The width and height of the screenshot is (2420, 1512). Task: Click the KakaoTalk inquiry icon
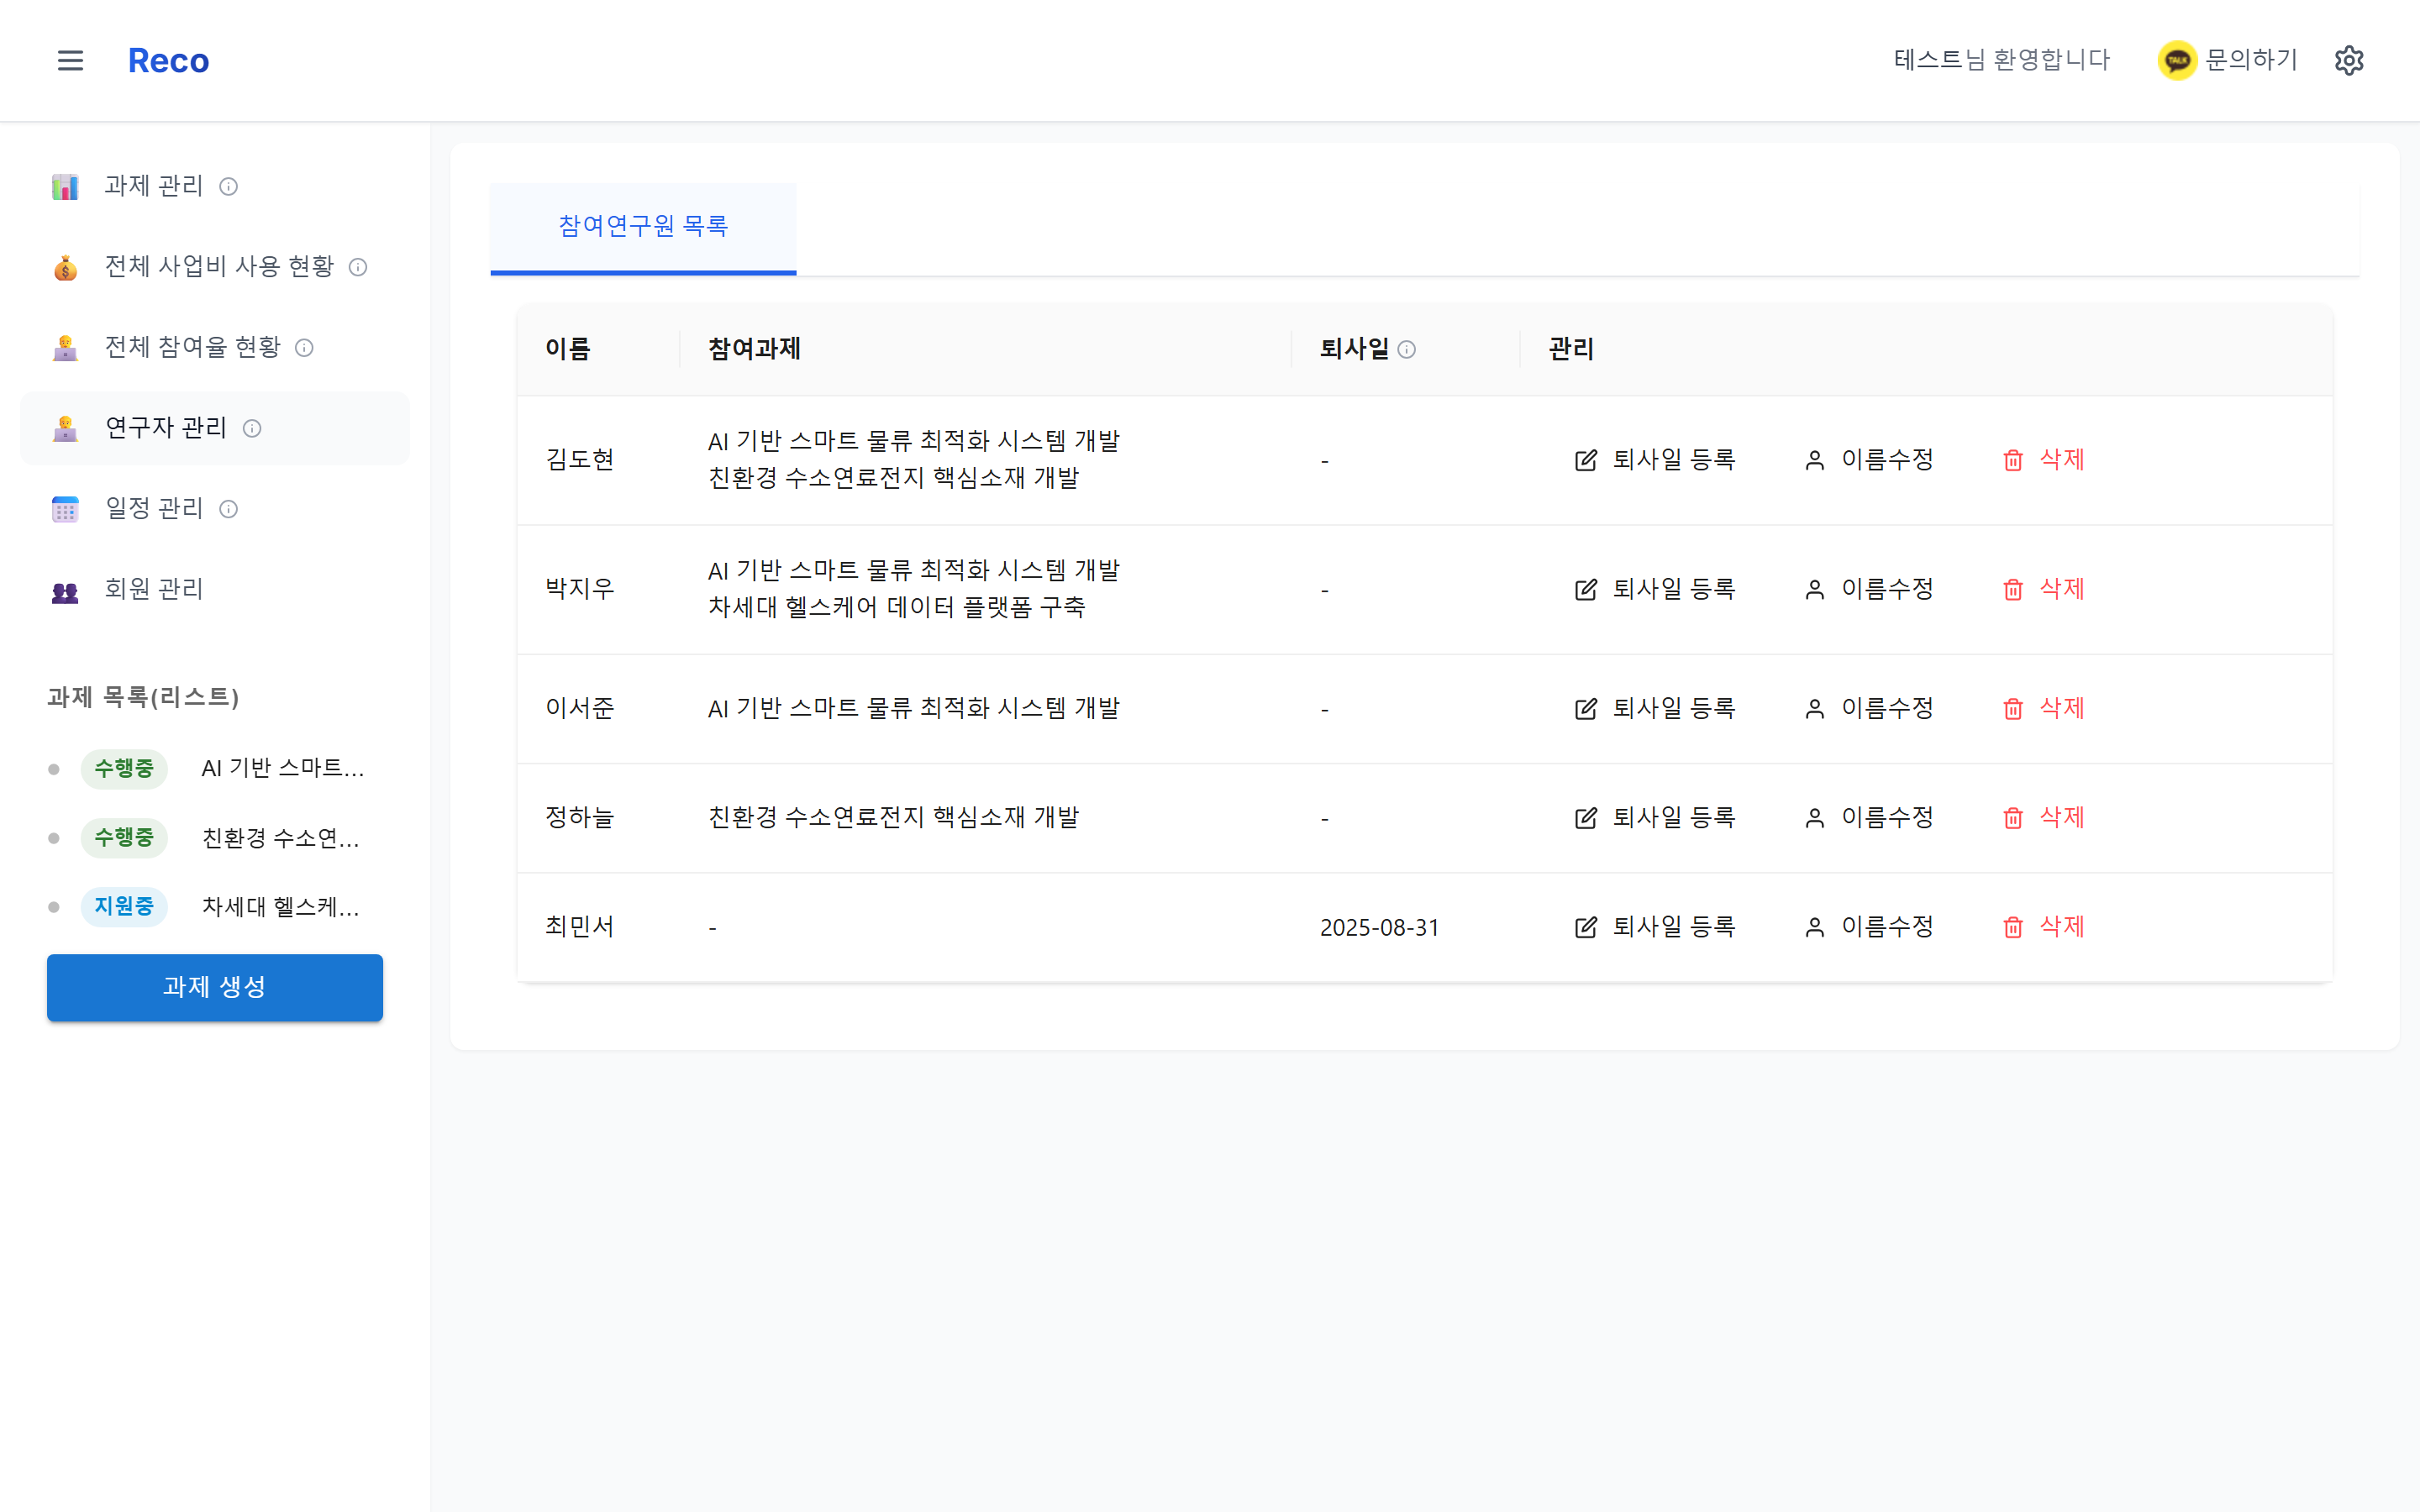click(x=2176, y=60)
